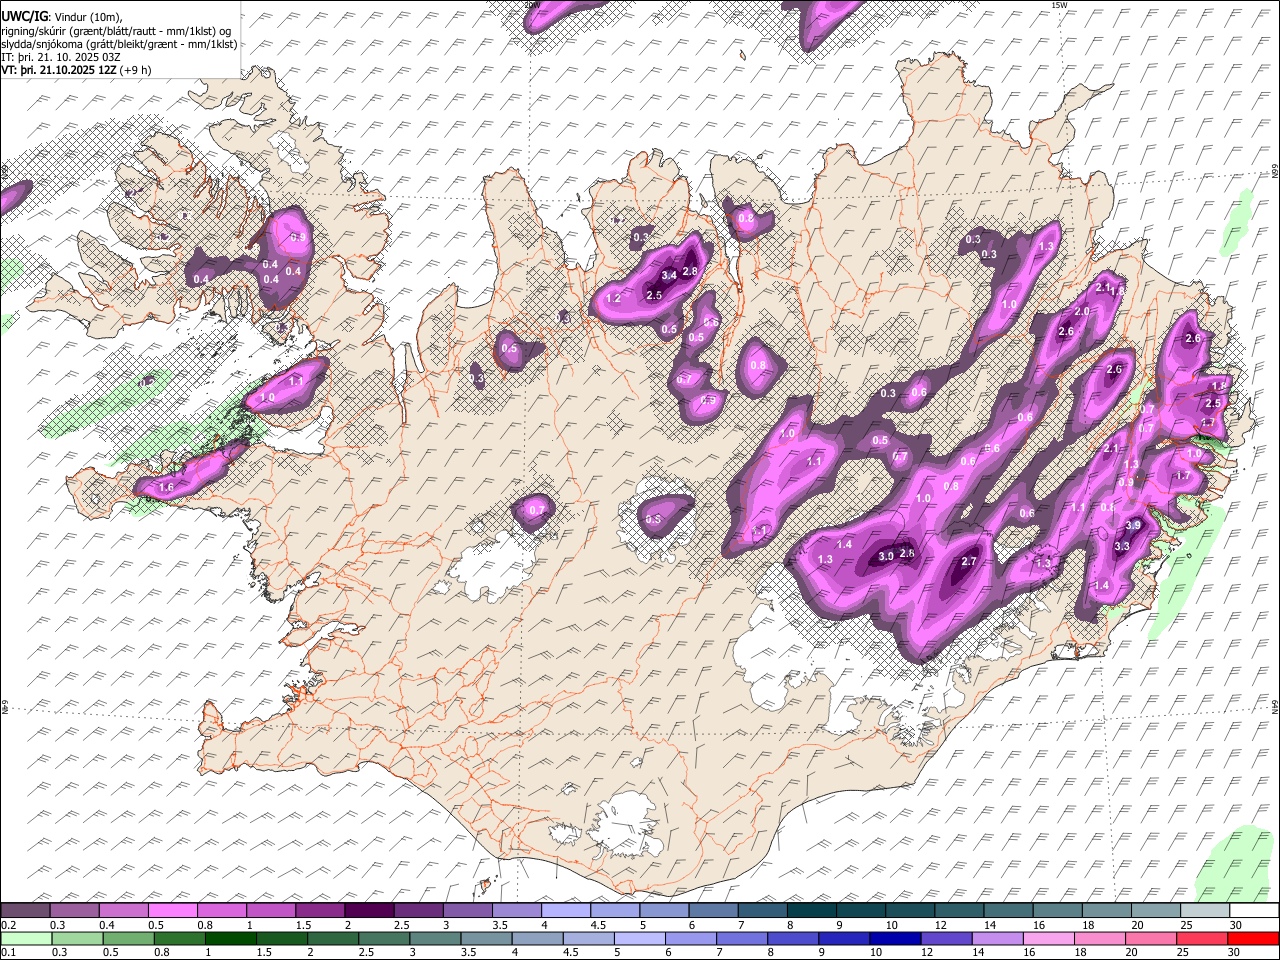This screenshot has height=960, width=1280.
Task: Select the "Vindur (10m)" header label
Action: tap(88, 17)
